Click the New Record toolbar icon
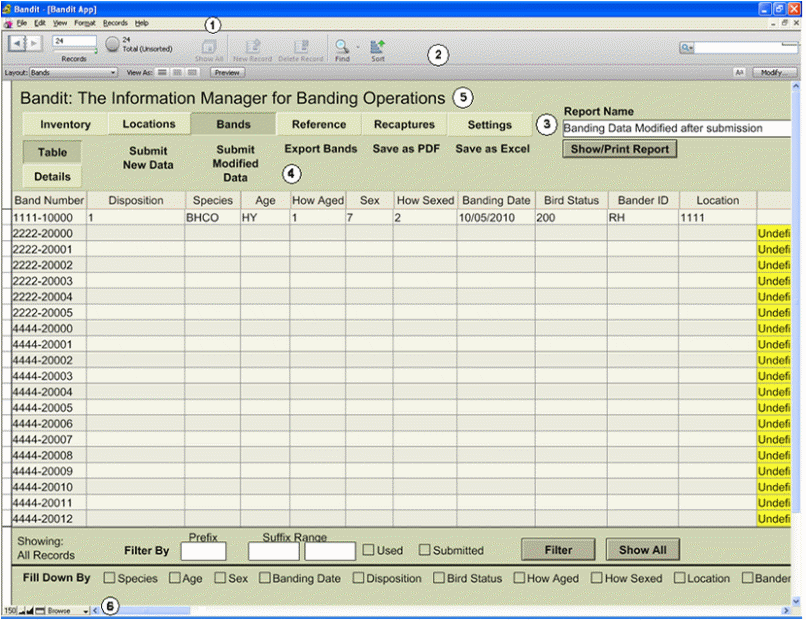The height and width of the screenshot is (620, 806). tap(252, 46)
